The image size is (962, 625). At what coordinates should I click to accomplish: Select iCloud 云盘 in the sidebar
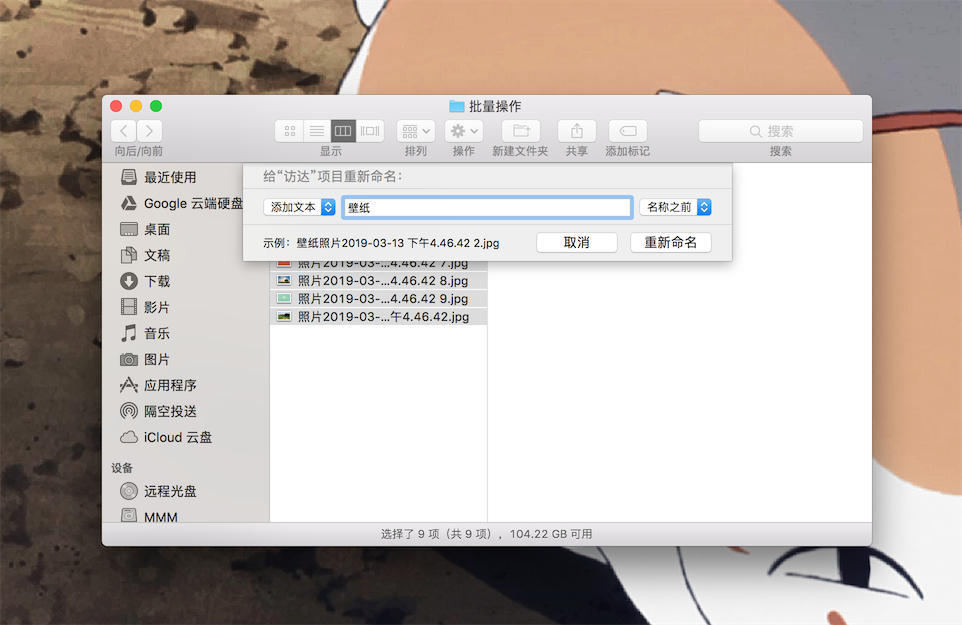coord(177,437)
